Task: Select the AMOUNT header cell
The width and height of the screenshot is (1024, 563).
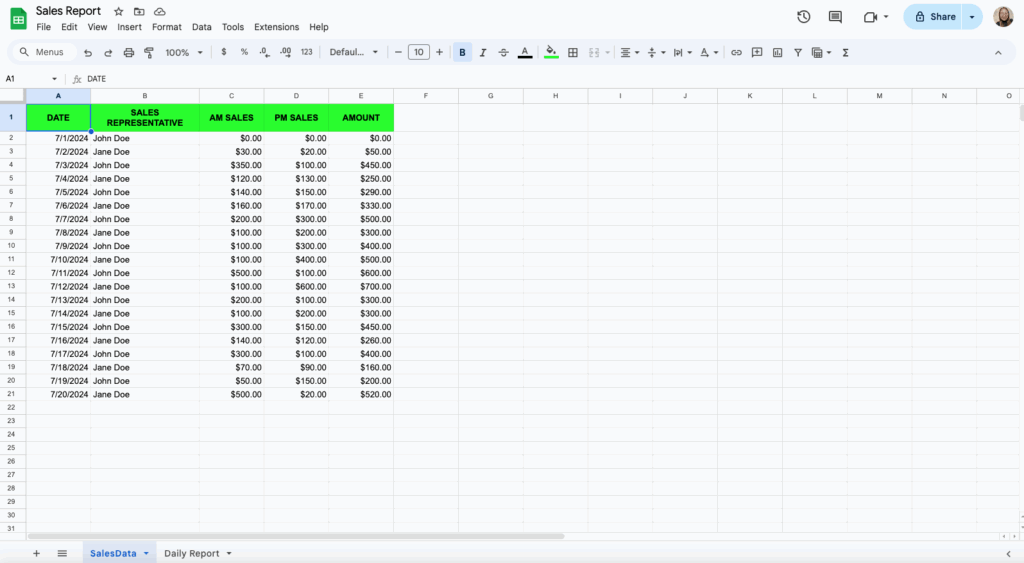Action: [x=361, y=118]
